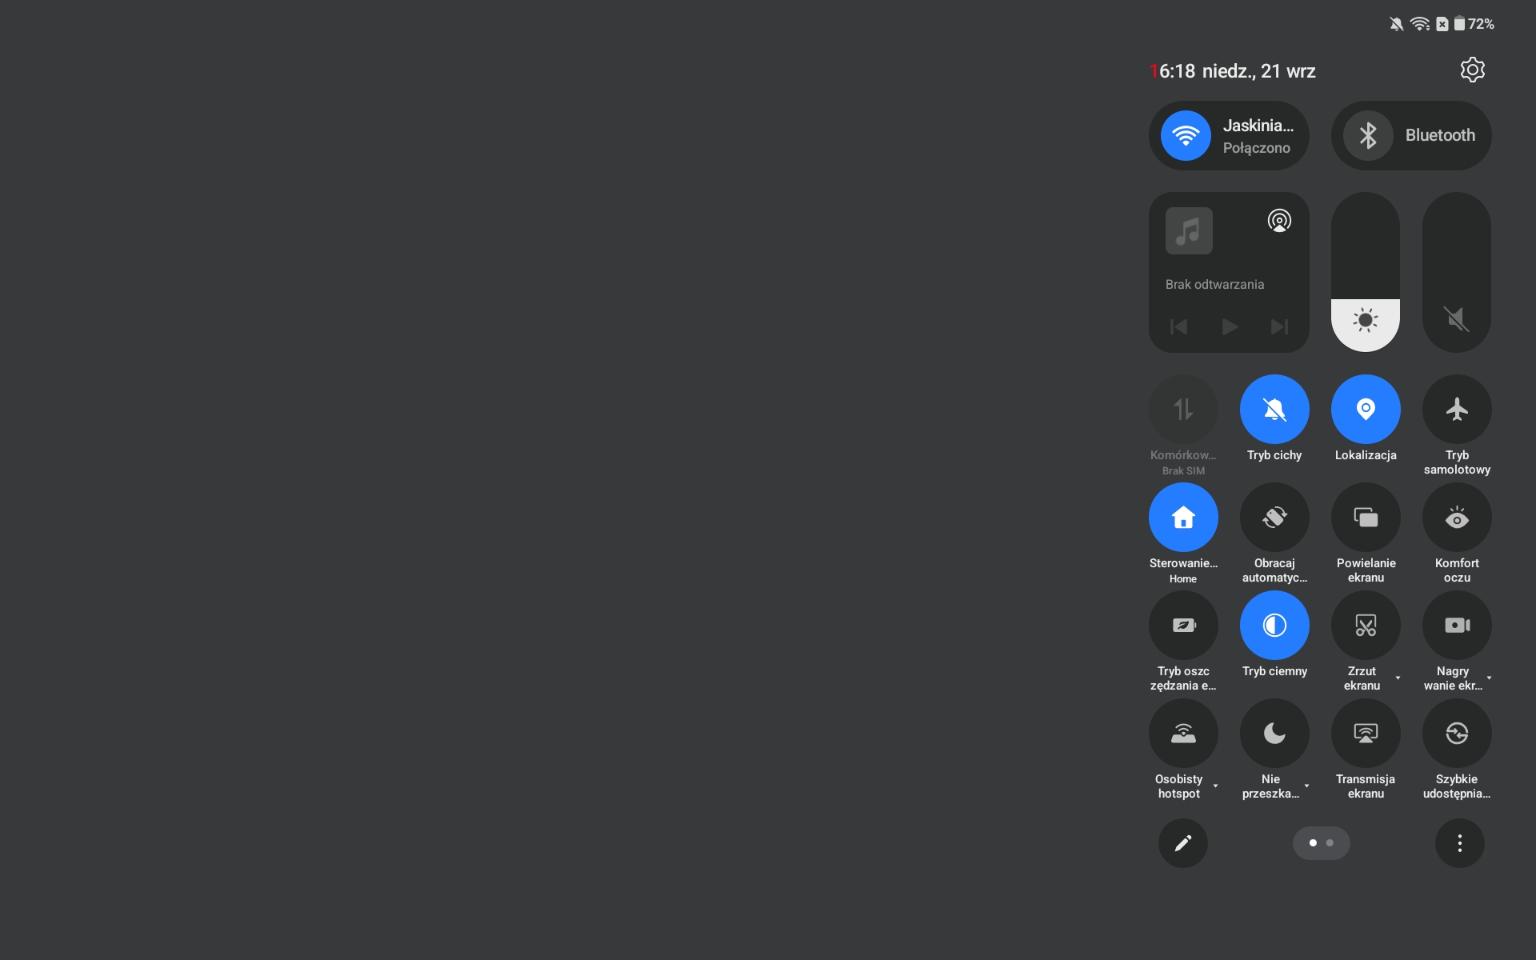Tap the pencil edit tiles icon

click(1183, 843)
